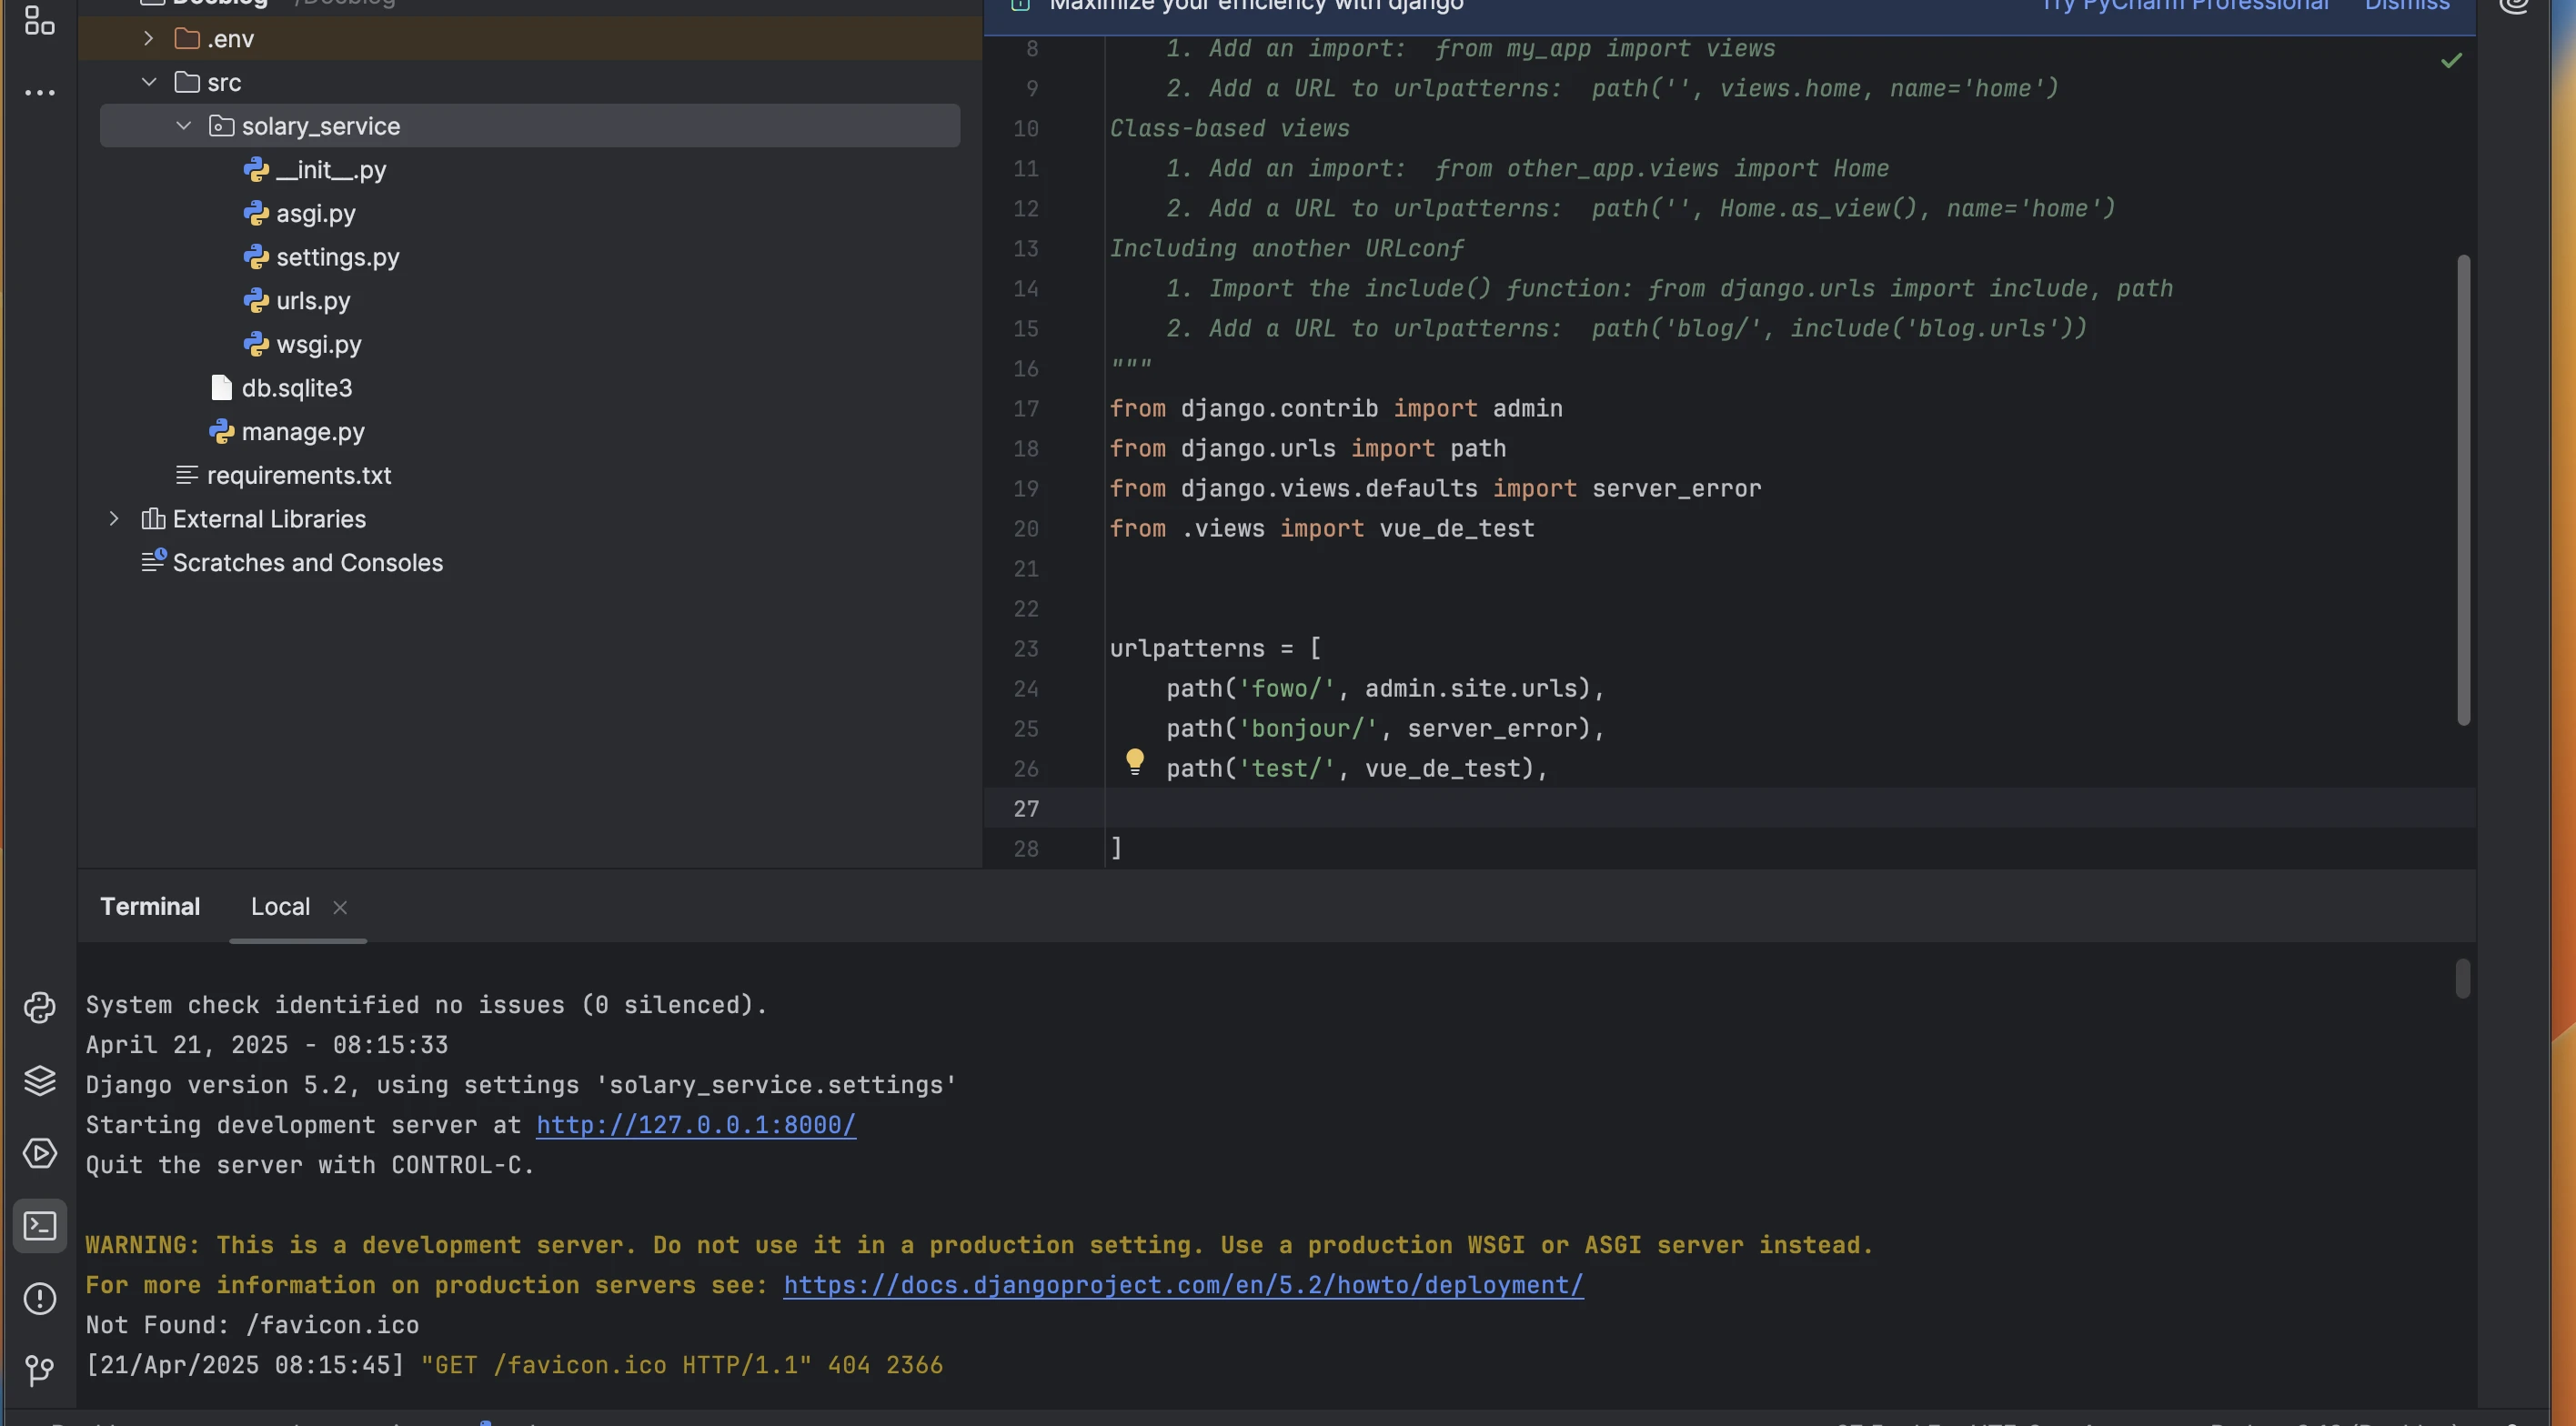2576x1426 pixels.
Task: Click the Terminal tool window icon
Action: pyautogui.click(x=40, y=1226)
